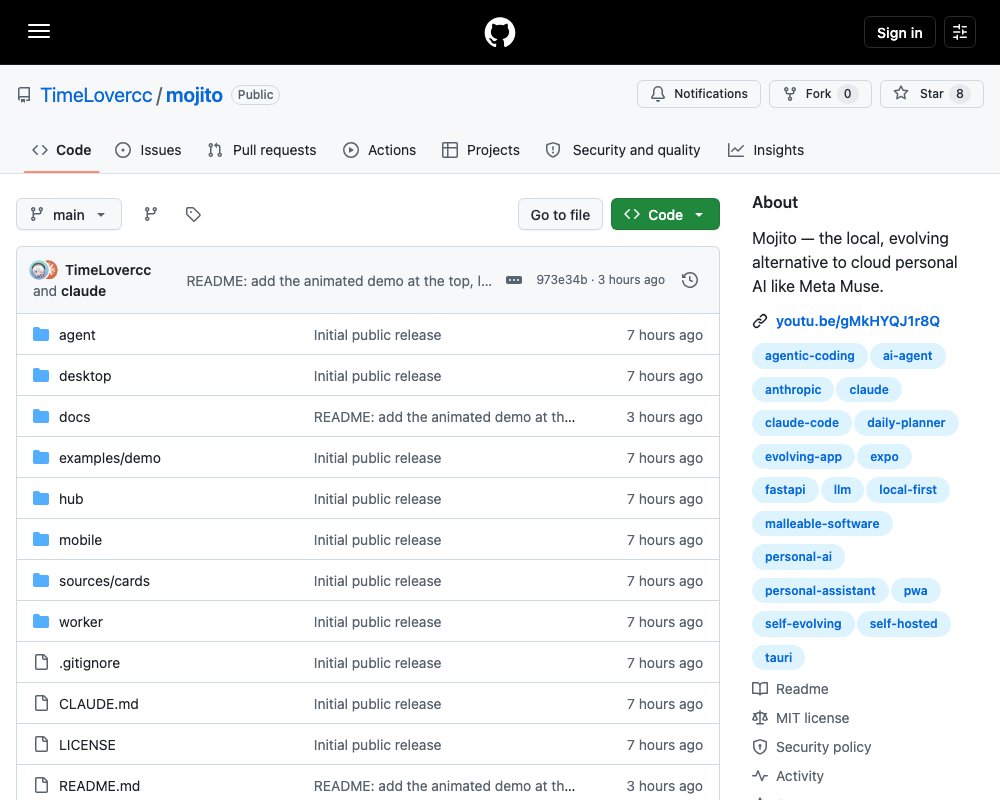This screenshot has height=800, width=1000.
Task: Click the claude co-author name
Action: point(84,291)
